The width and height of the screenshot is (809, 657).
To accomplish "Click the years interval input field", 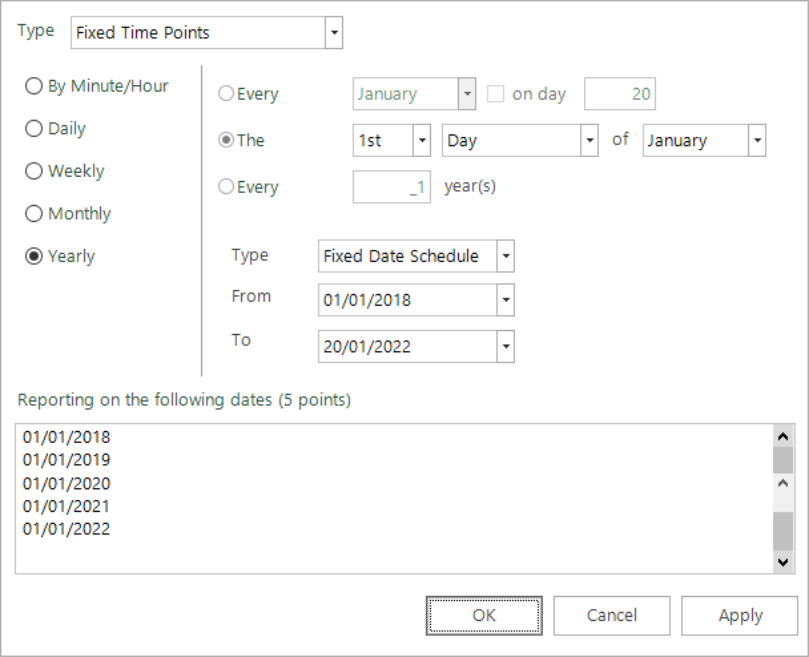I will (392, 187).
